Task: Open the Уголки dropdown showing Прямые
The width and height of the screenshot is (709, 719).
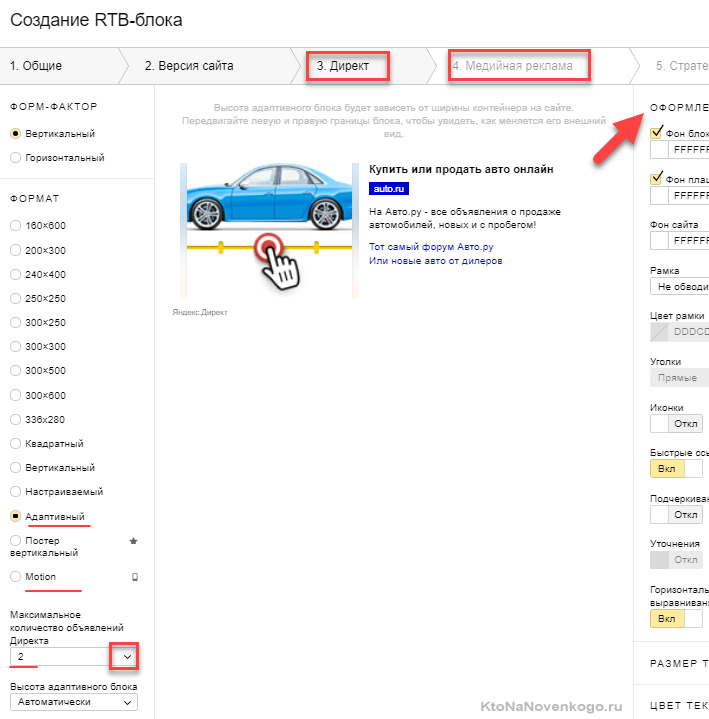Action: (x=680, y=378)
